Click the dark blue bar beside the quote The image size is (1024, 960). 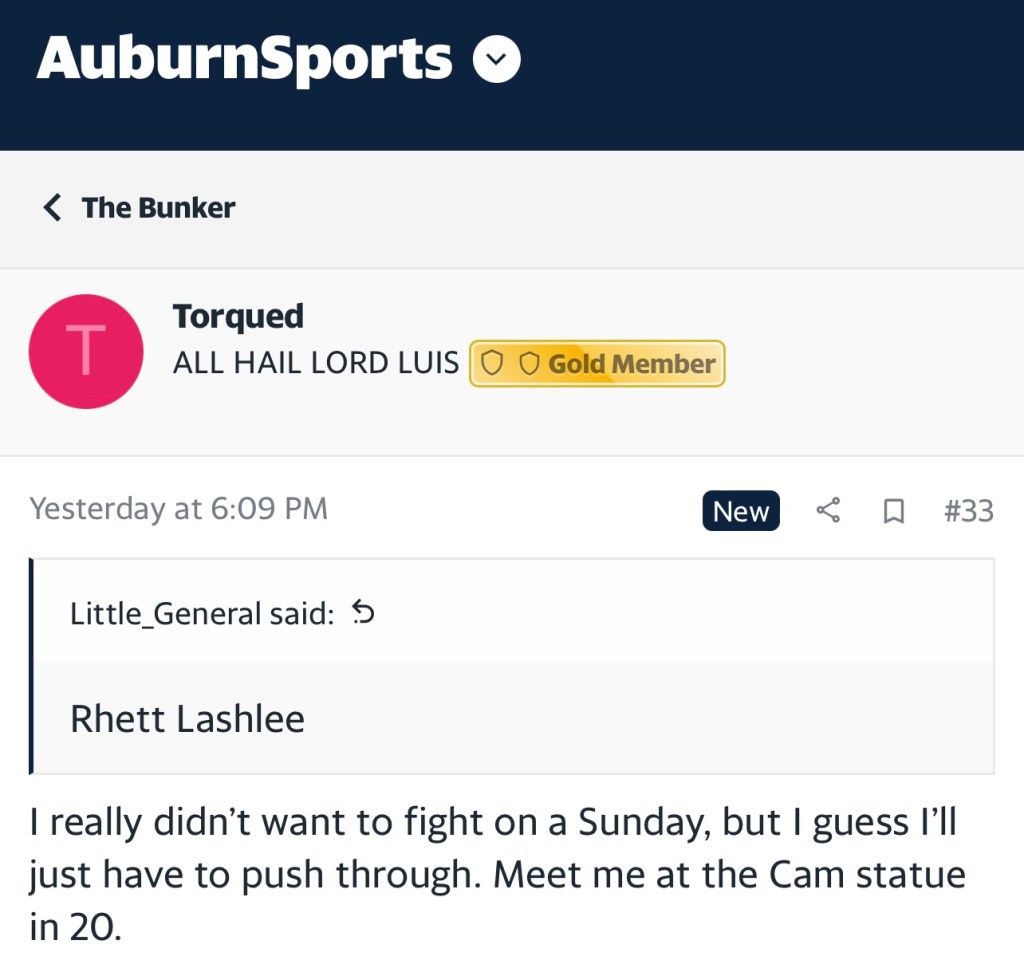[x=32, y=666]
